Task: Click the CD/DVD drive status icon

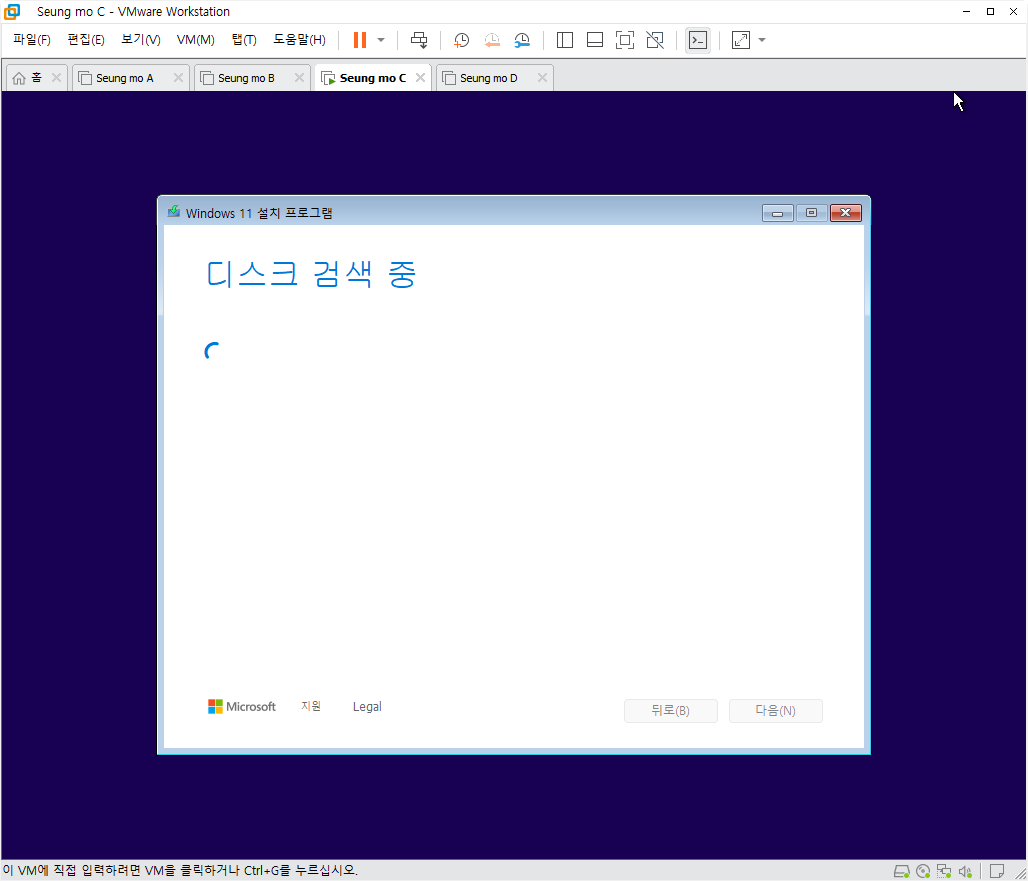Action: (x=923, y=871)
